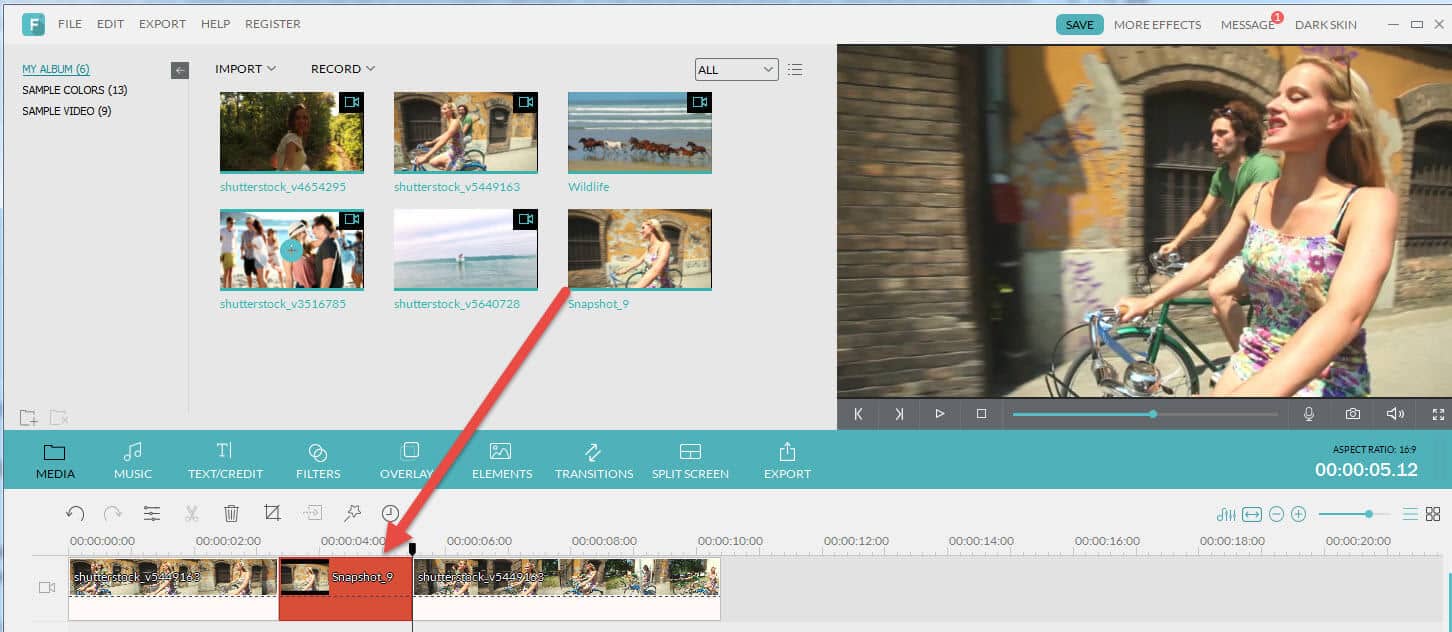Click the delete folder icon
Viewport: 1452px width, 632px height.
(59, 417)
